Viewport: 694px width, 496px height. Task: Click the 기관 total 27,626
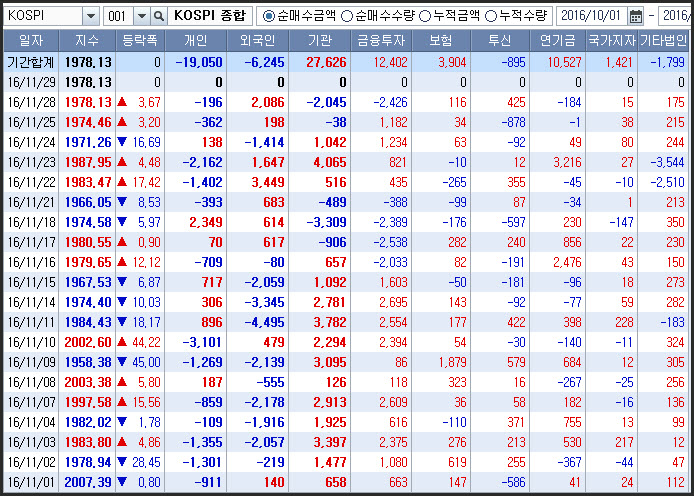coord(326,62)
